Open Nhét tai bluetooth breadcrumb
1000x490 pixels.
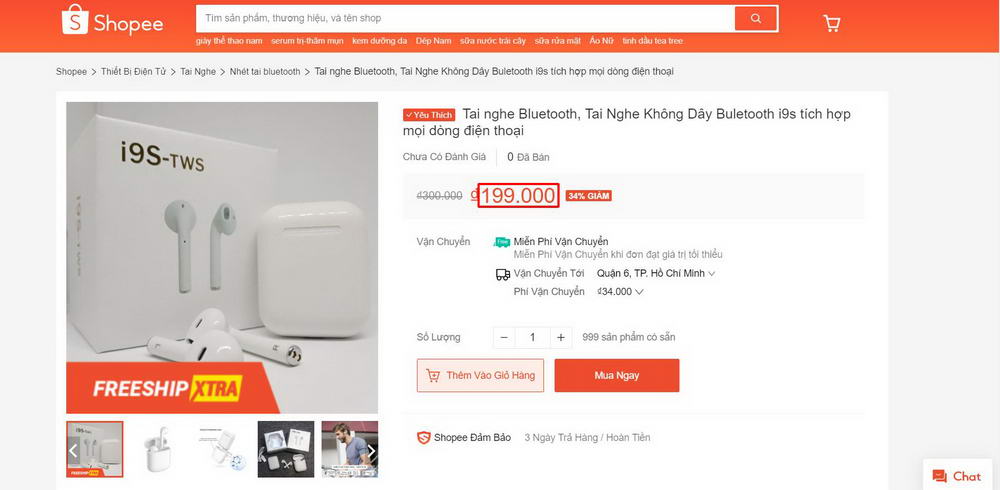click(x=265, y=72)
